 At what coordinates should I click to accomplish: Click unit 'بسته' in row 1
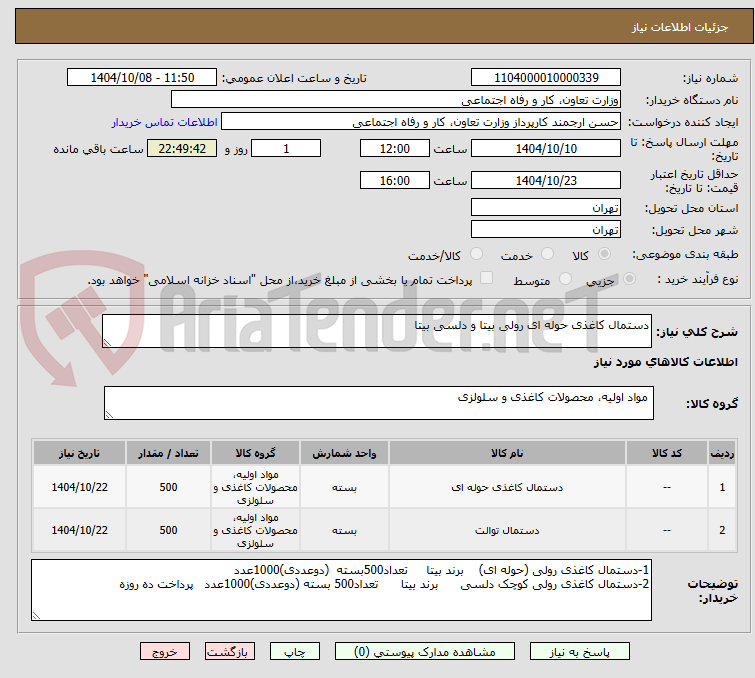[x=344, y=487]
